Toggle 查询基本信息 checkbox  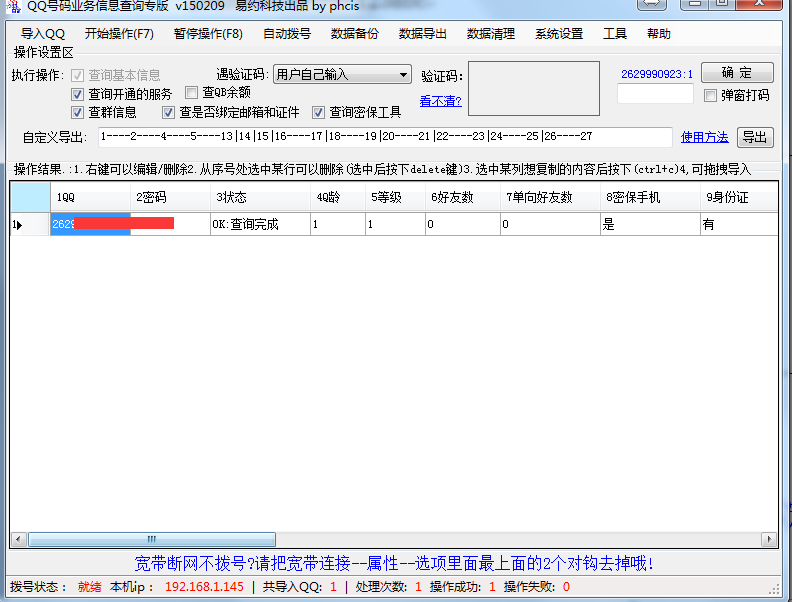[x=77, y=76]
